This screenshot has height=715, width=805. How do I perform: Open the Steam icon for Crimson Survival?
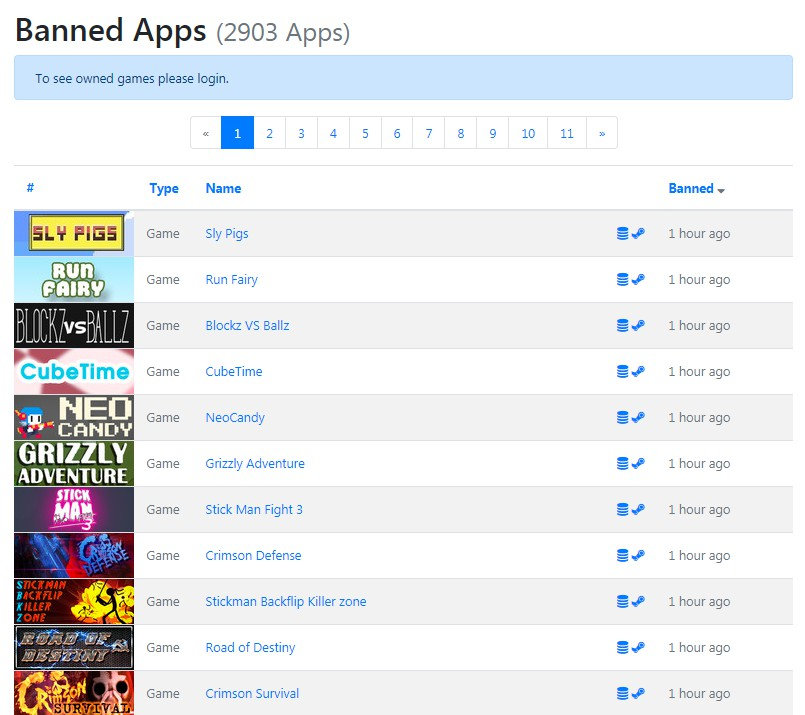[638, 694]
